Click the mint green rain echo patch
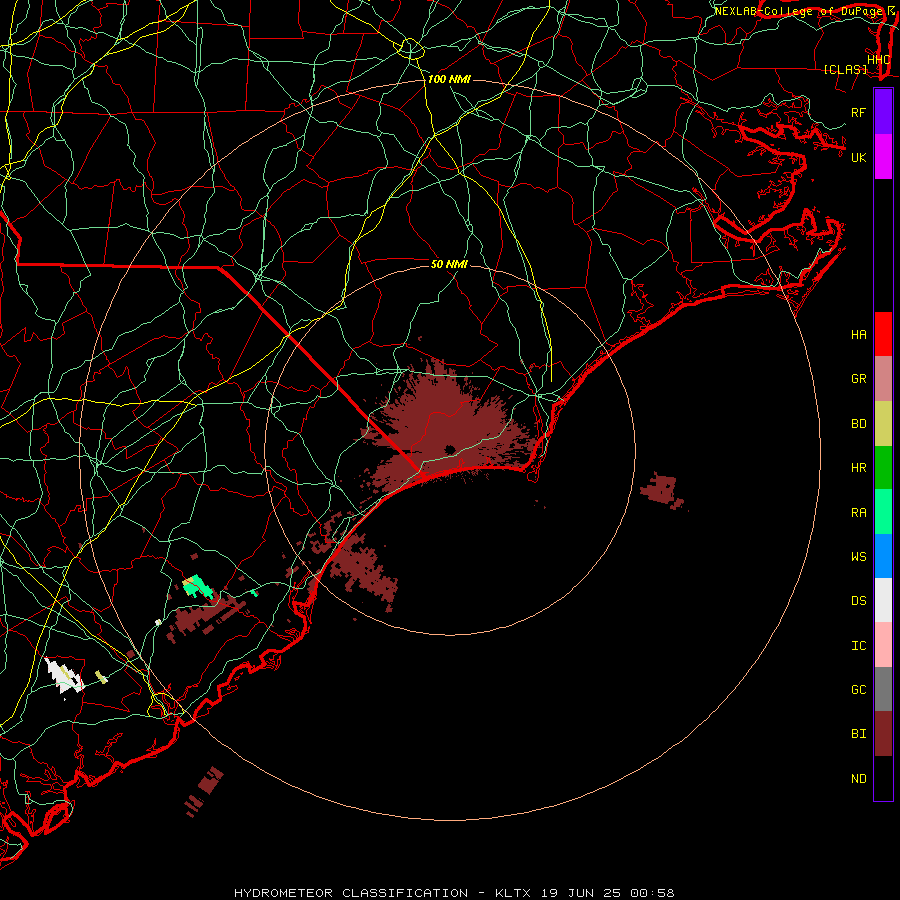This screenshot has width=900, height=900. click(198, 586)
